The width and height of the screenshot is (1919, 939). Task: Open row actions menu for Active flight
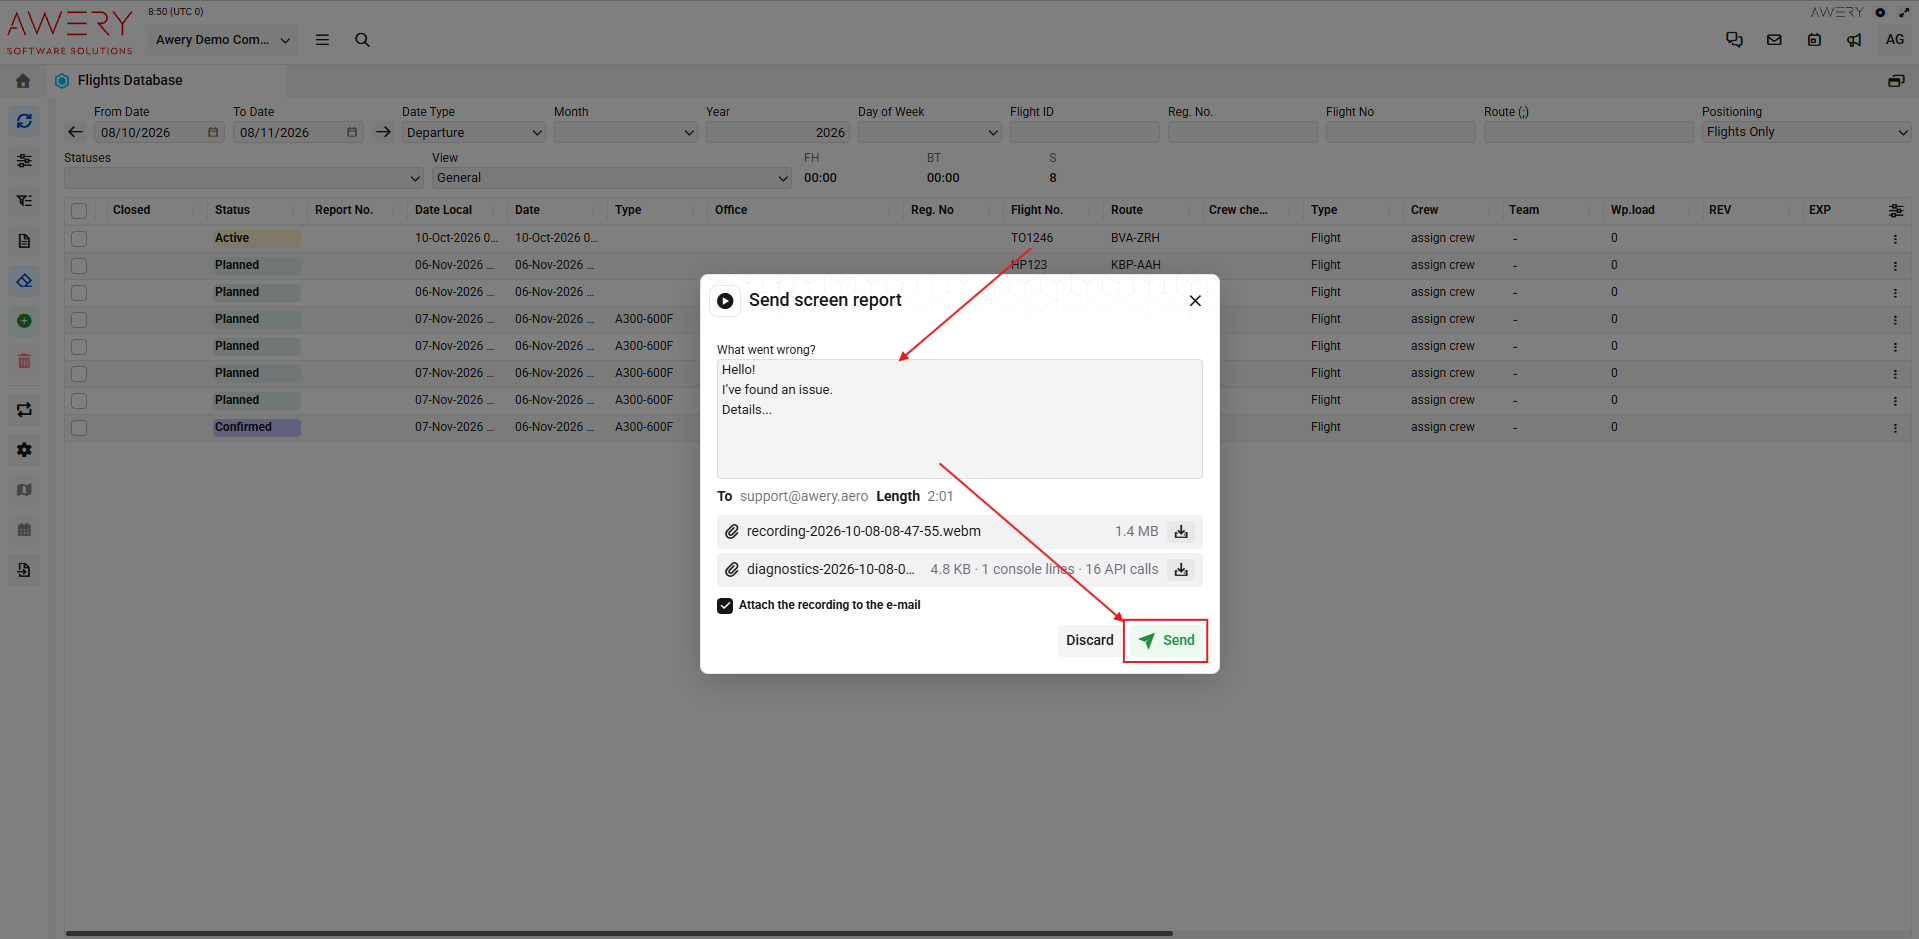1895,239
